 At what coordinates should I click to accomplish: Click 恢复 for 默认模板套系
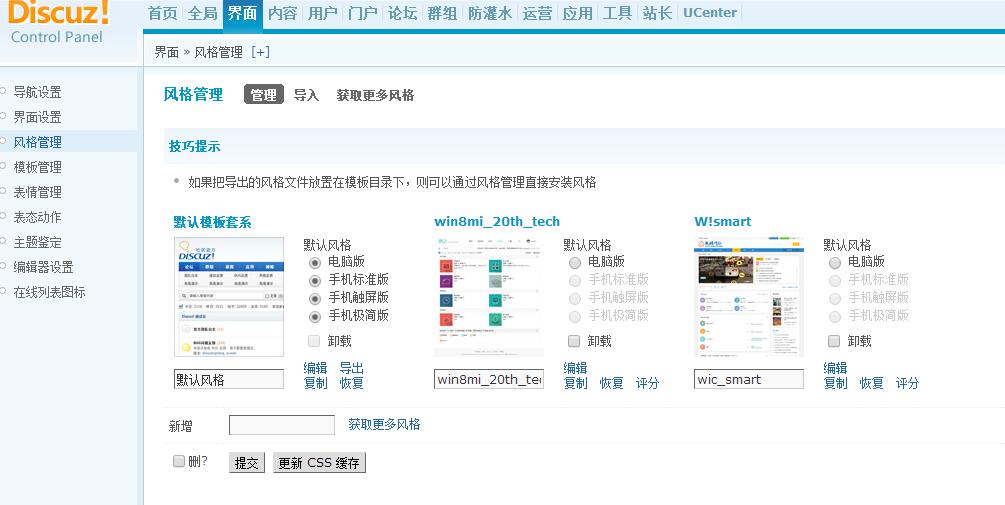click(351, 383)
